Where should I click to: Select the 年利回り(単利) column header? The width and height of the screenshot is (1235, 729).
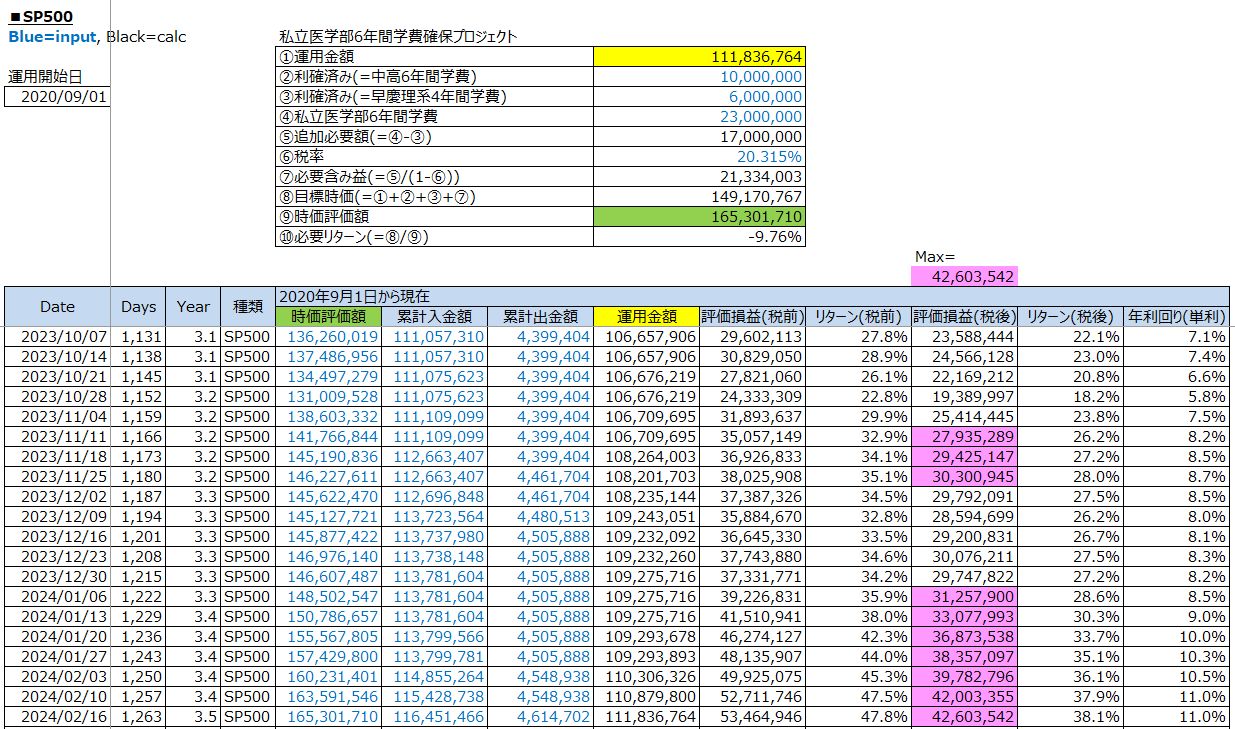click(x=1178, y=316)
